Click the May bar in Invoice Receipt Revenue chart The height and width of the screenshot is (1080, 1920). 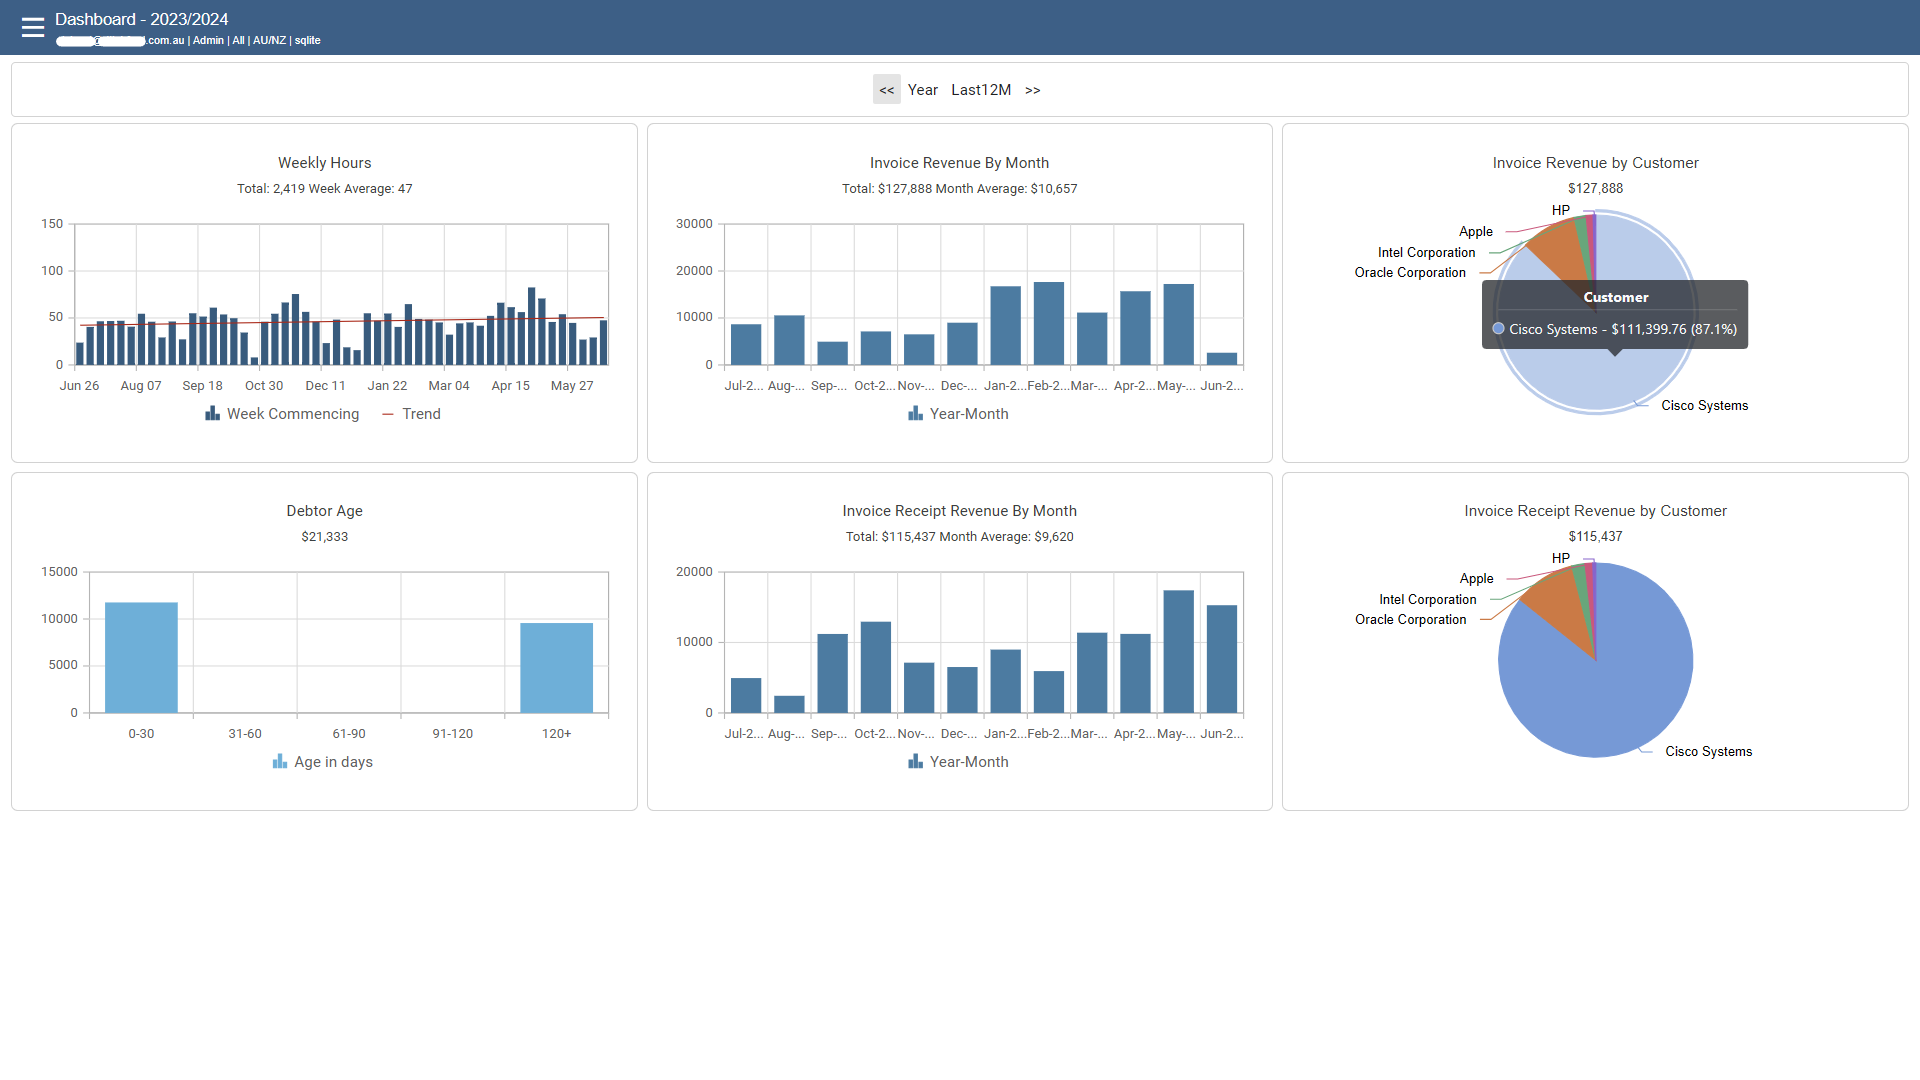(x=1178, y=651)
